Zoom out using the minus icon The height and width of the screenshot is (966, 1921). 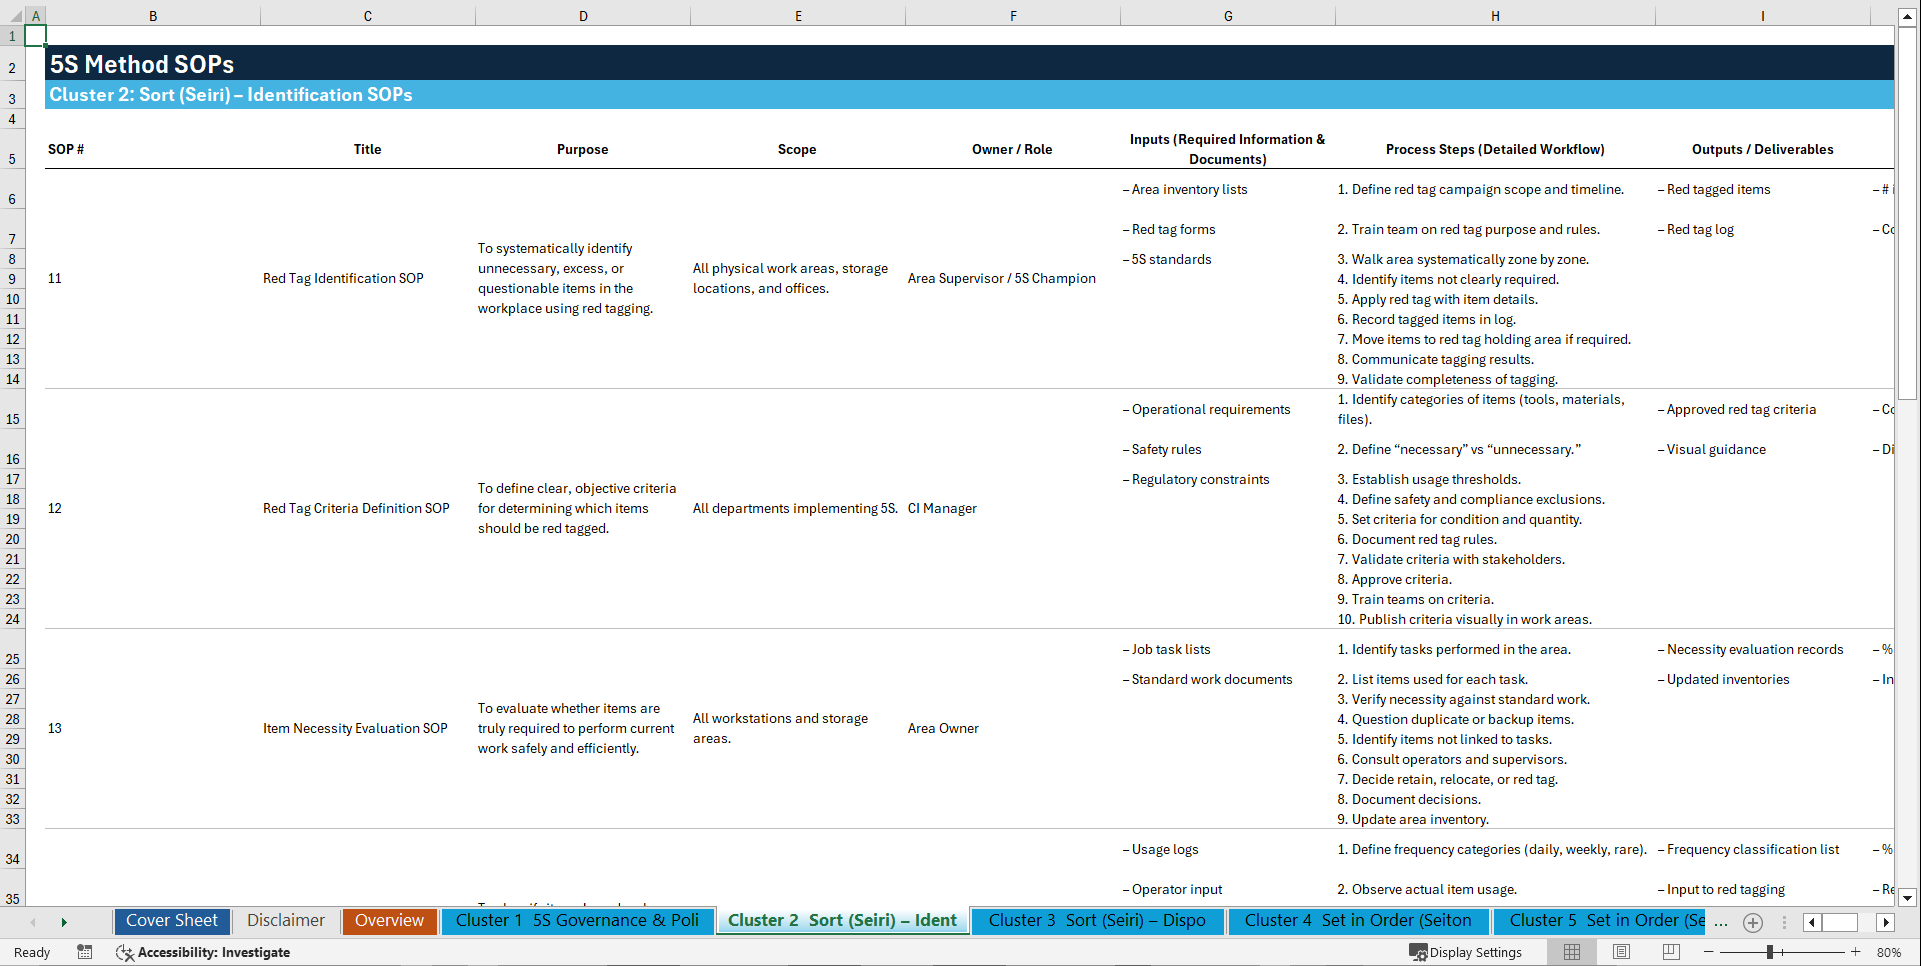click(1710, 952)
